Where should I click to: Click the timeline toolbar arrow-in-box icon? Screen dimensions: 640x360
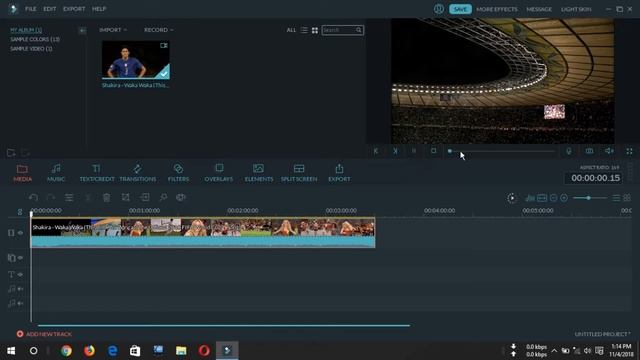[144, 198]
